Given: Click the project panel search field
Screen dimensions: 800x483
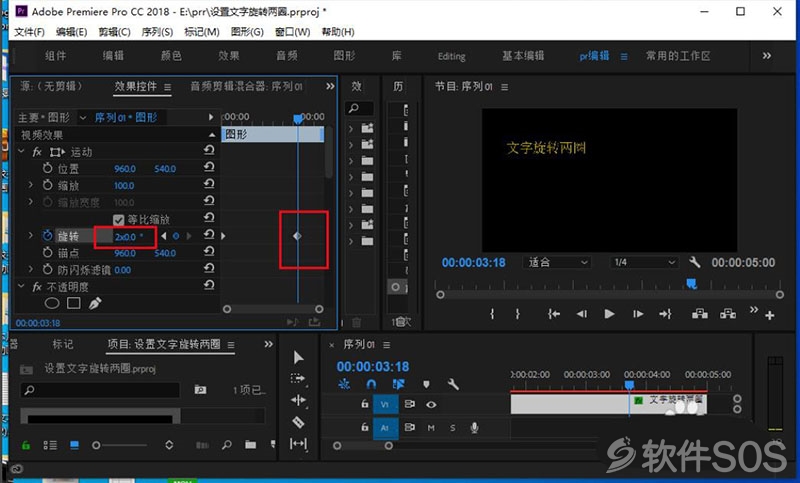Looking at the screenshot, I should 100,390.
